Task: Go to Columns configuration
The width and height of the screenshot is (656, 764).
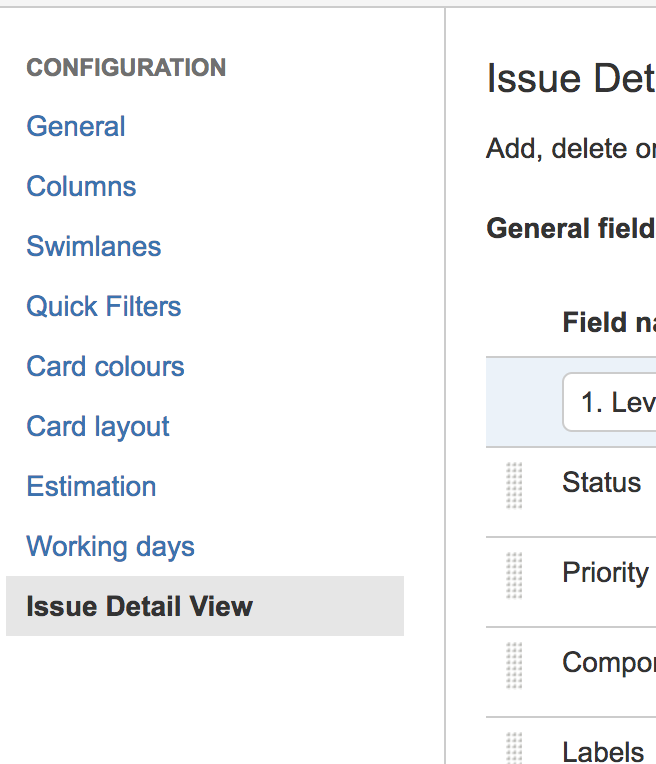Action: pyautogui.click(x=81, y=187)
